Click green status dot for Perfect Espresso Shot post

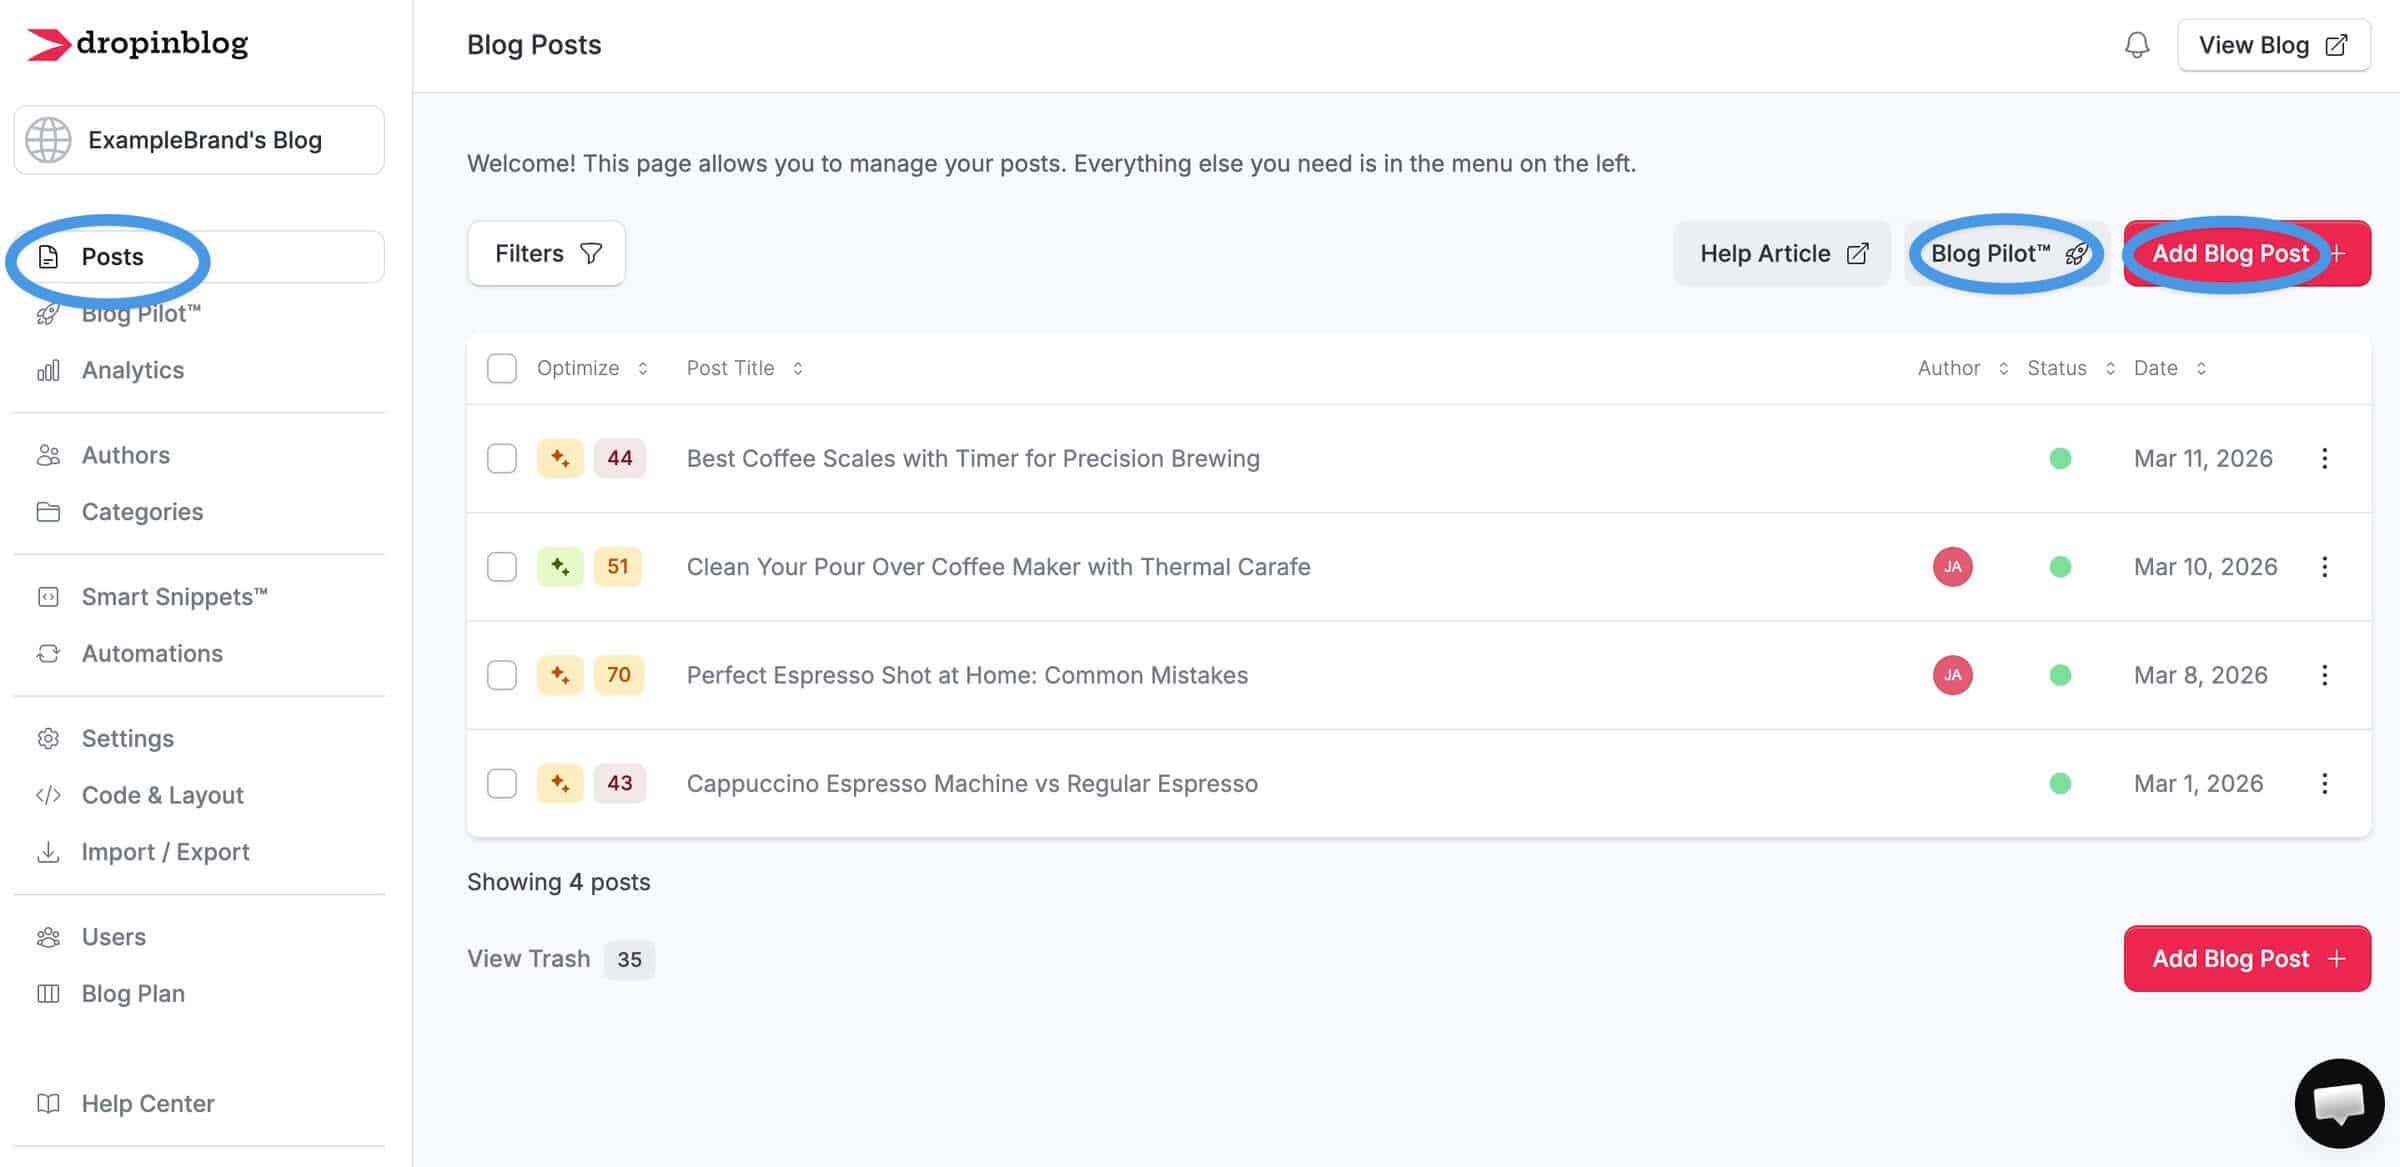(2060, 675)
